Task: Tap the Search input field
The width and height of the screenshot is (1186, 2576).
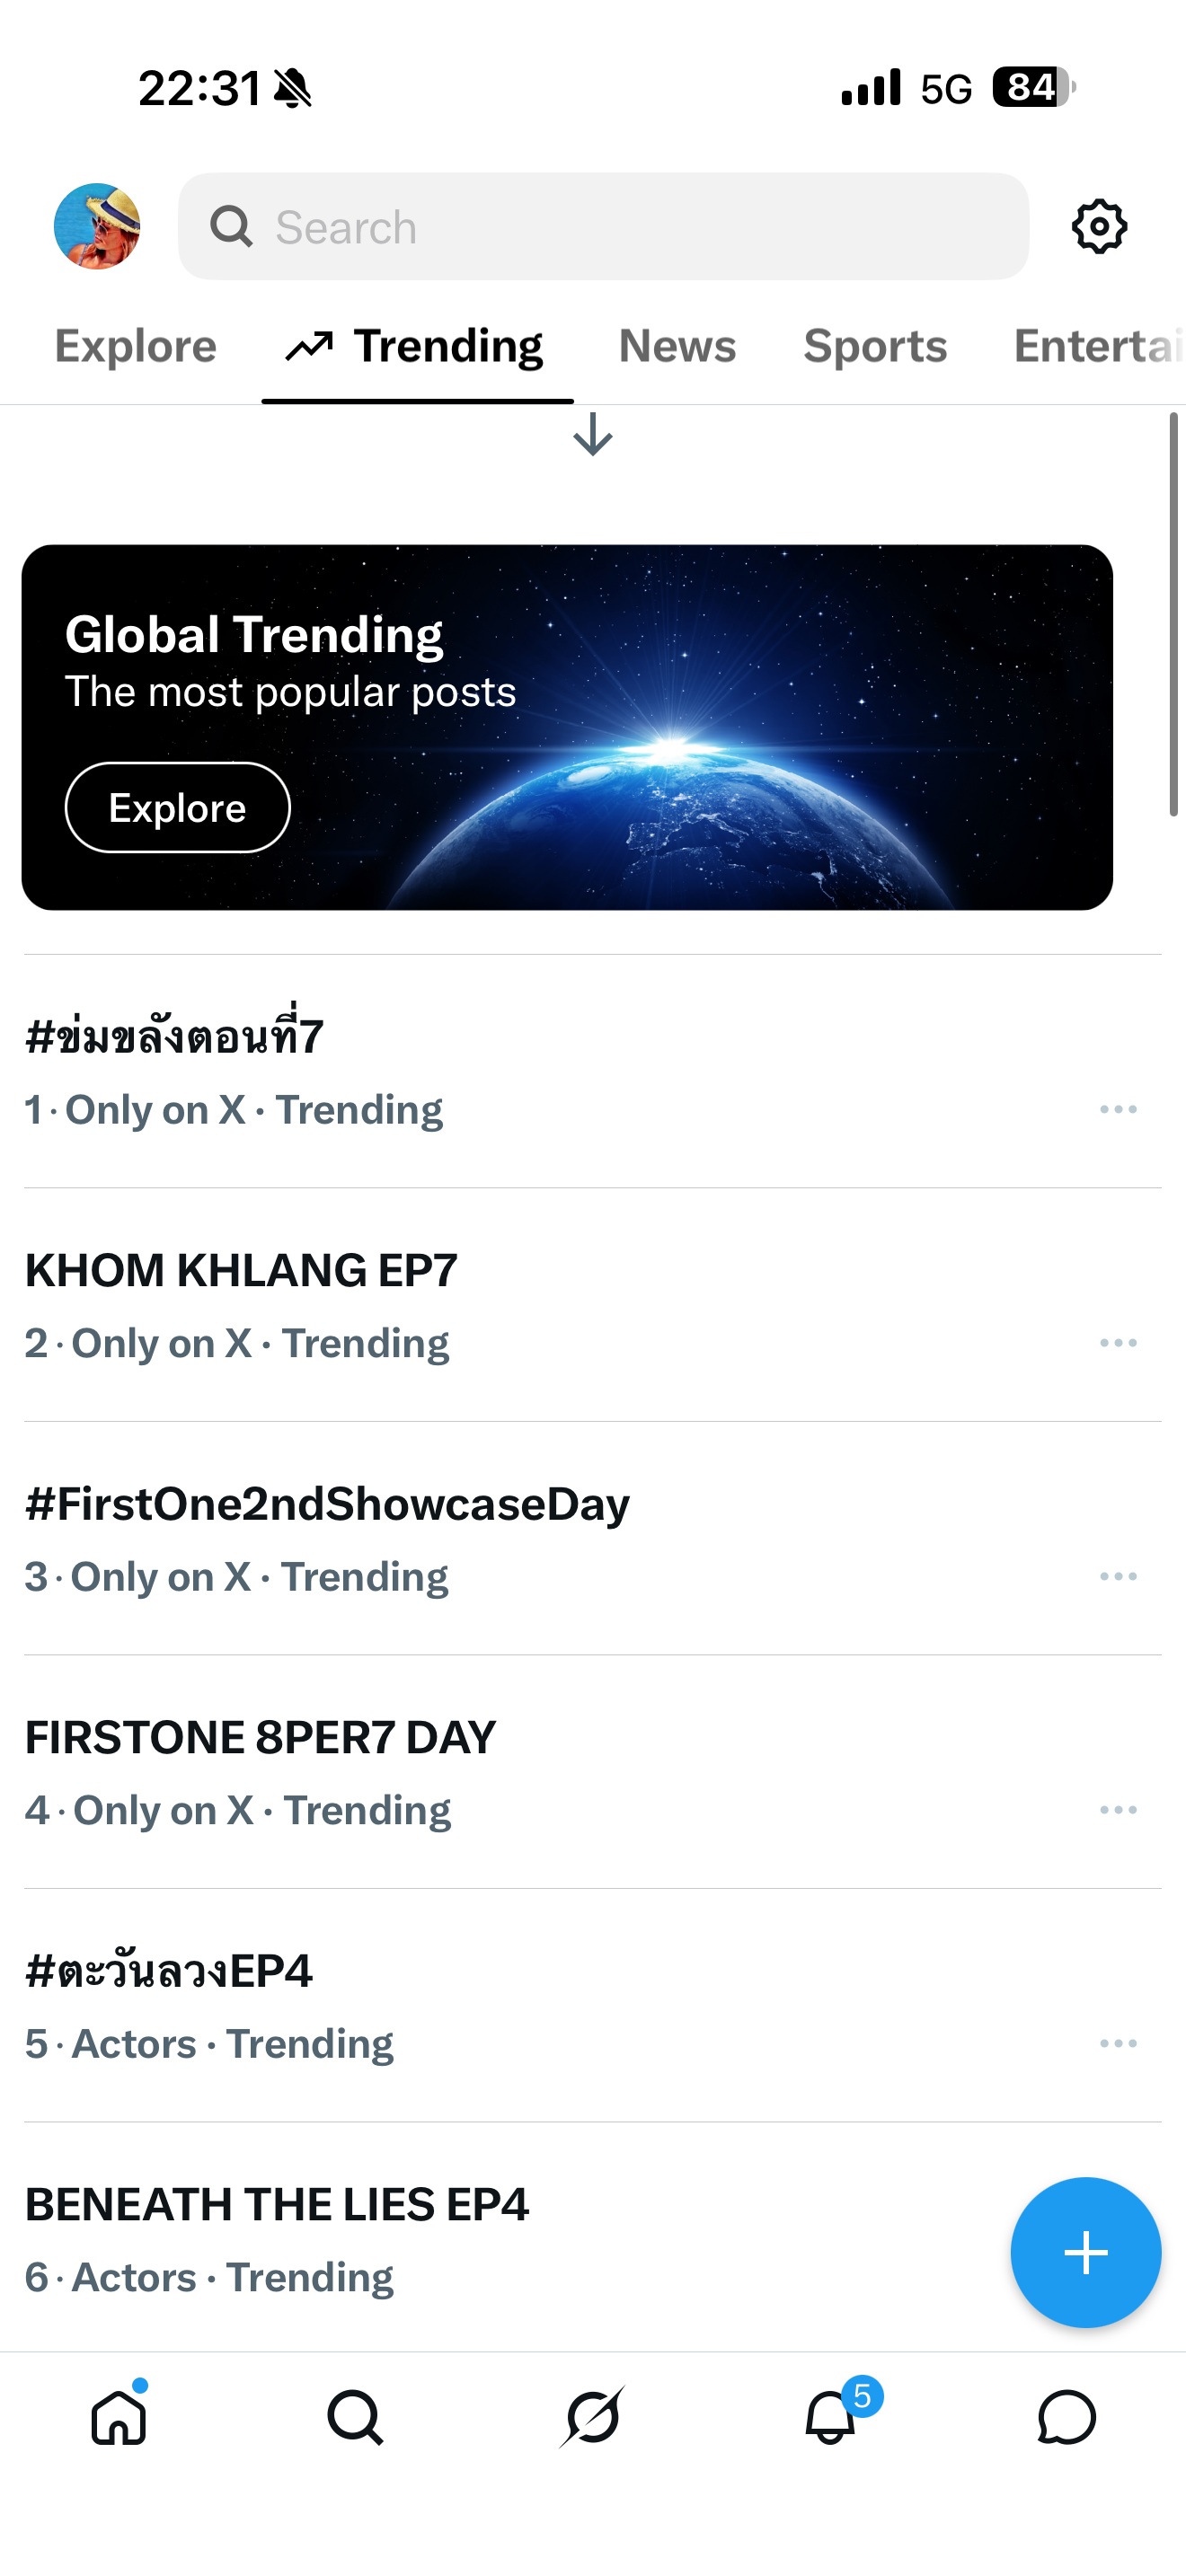Action: click(603, 227)
